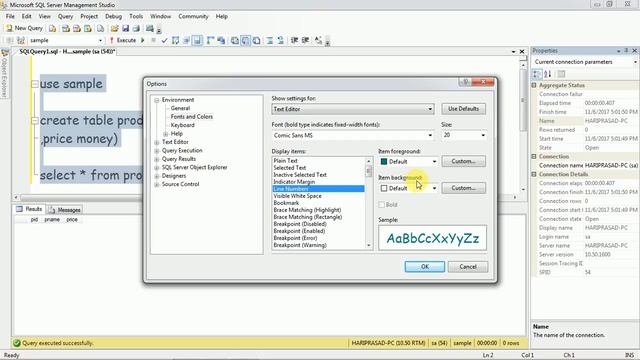The image size is (640, 360).
Task: Open the Tools menu
Action: (136, 16)
